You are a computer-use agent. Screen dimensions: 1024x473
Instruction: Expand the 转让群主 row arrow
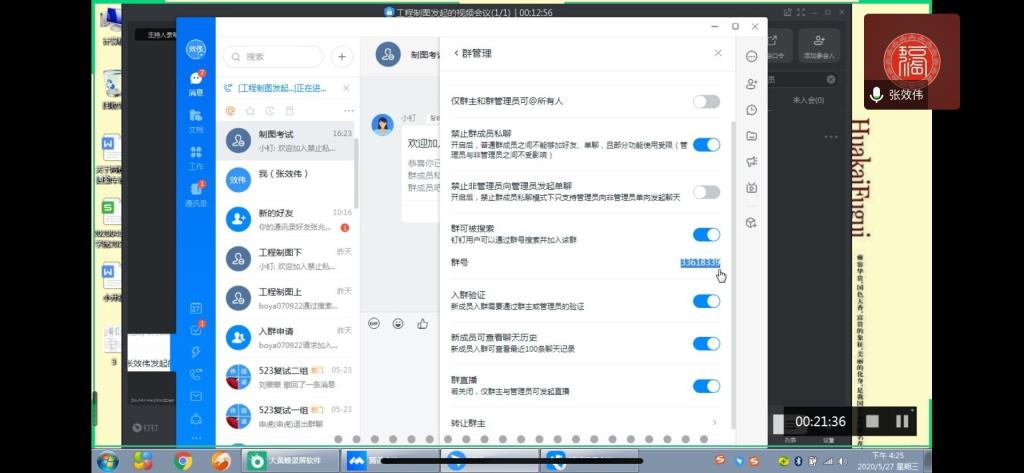(714, 423)
